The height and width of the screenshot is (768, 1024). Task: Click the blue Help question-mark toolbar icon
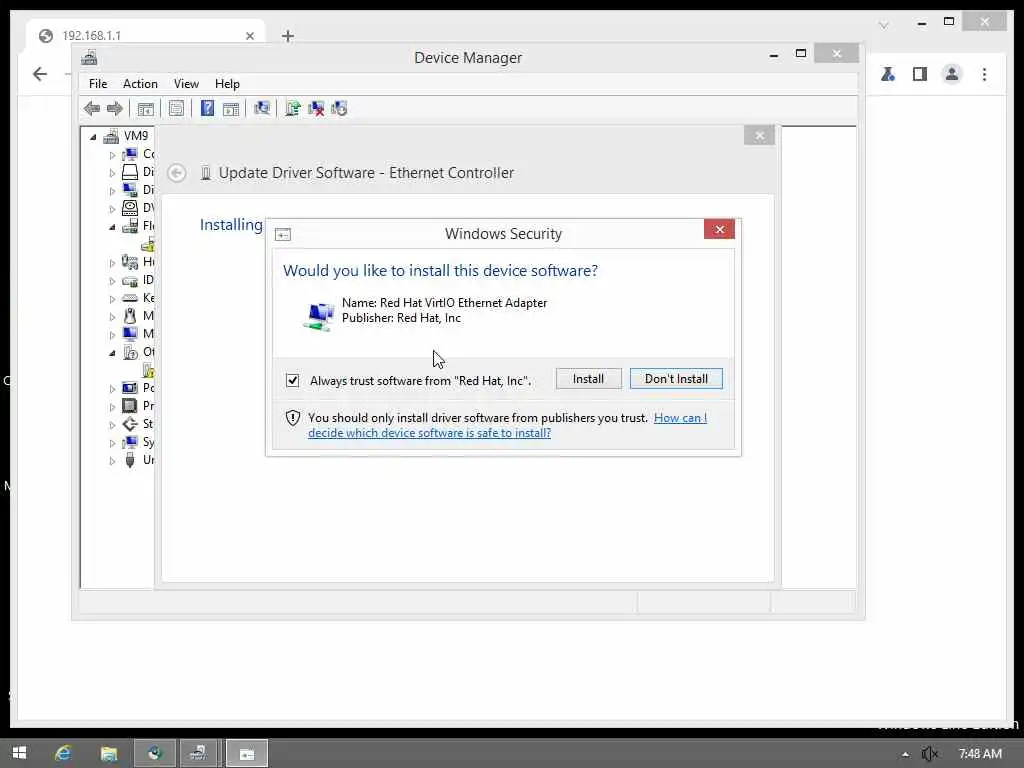(207, 108)
